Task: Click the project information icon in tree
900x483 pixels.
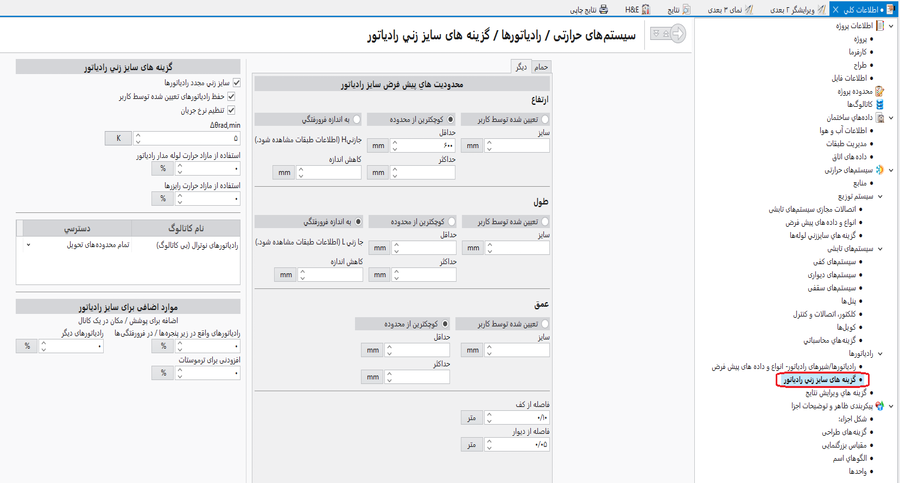Action: tap(880, 26)
